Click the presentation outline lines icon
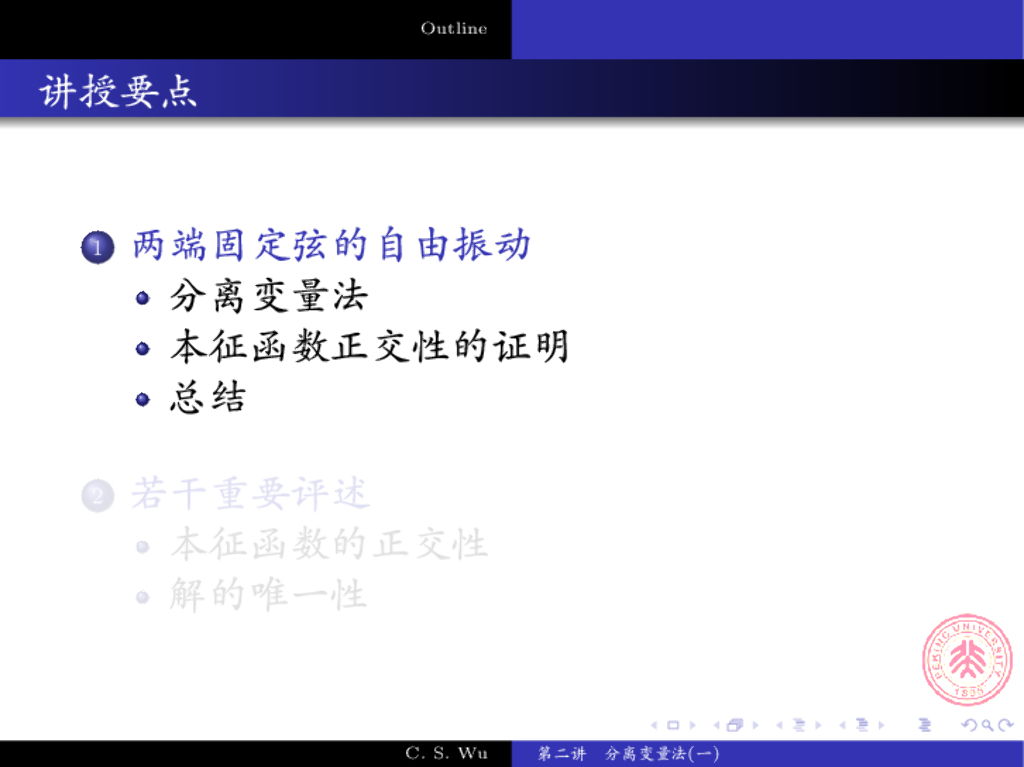The height and width of the screenshot is (767, 1024). tap(925, 725)
